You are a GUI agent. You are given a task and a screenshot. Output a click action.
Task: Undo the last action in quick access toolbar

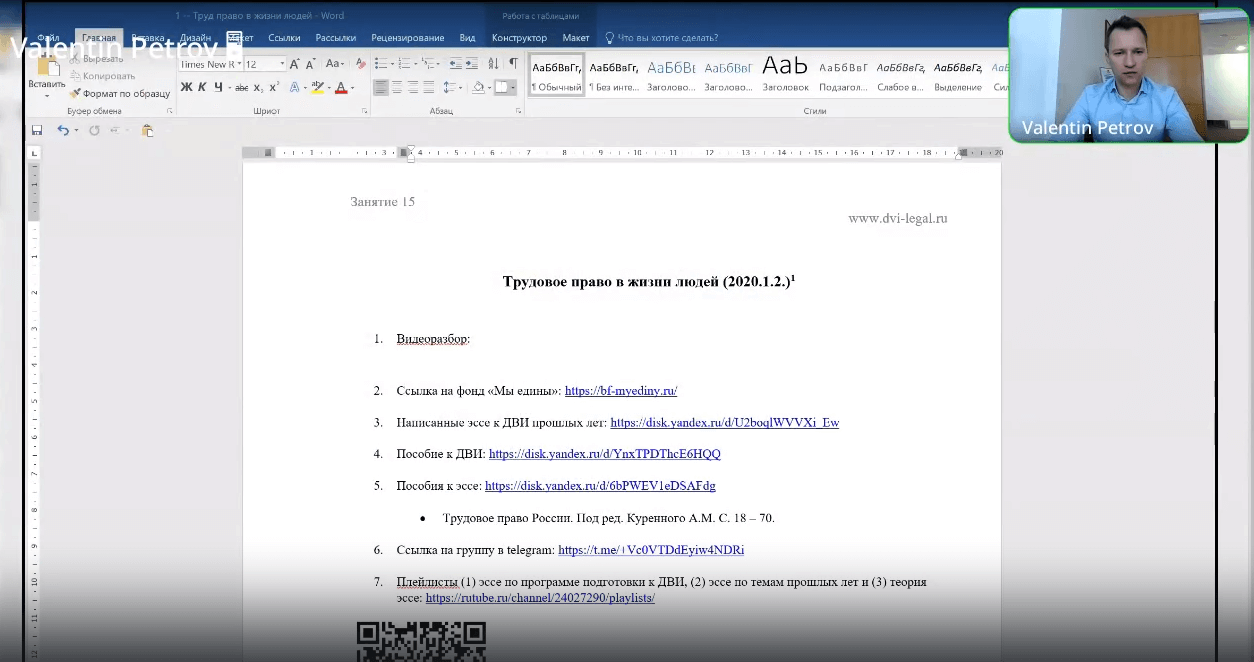(63, 130)
